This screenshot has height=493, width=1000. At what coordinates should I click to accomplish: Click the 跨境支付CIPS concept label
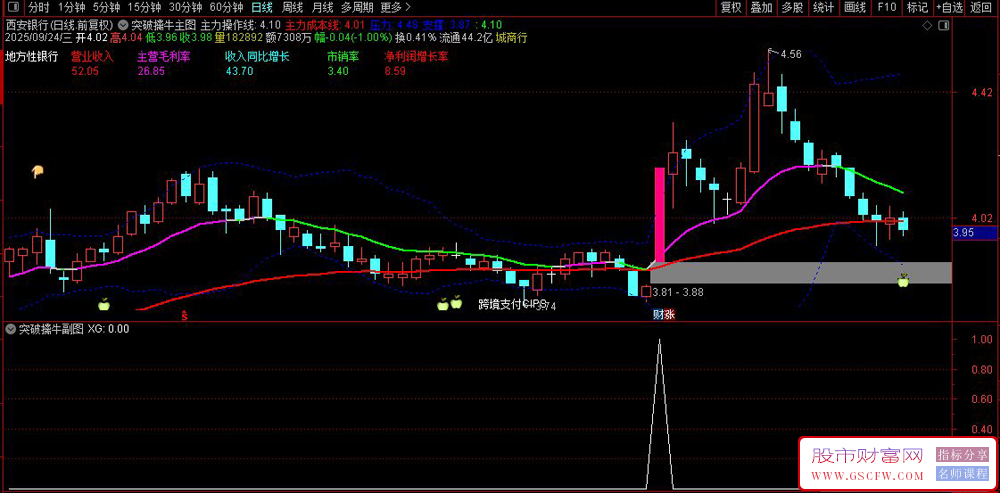click(x=513, y=304)
